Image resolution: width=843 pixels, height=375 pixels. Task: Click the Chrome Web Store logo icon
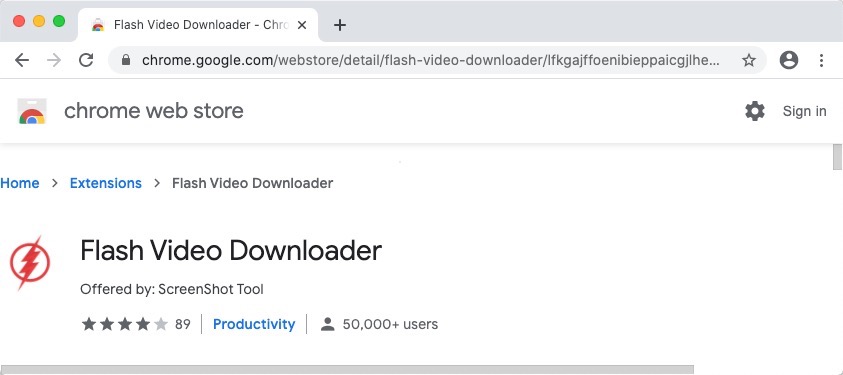(32, 111)
